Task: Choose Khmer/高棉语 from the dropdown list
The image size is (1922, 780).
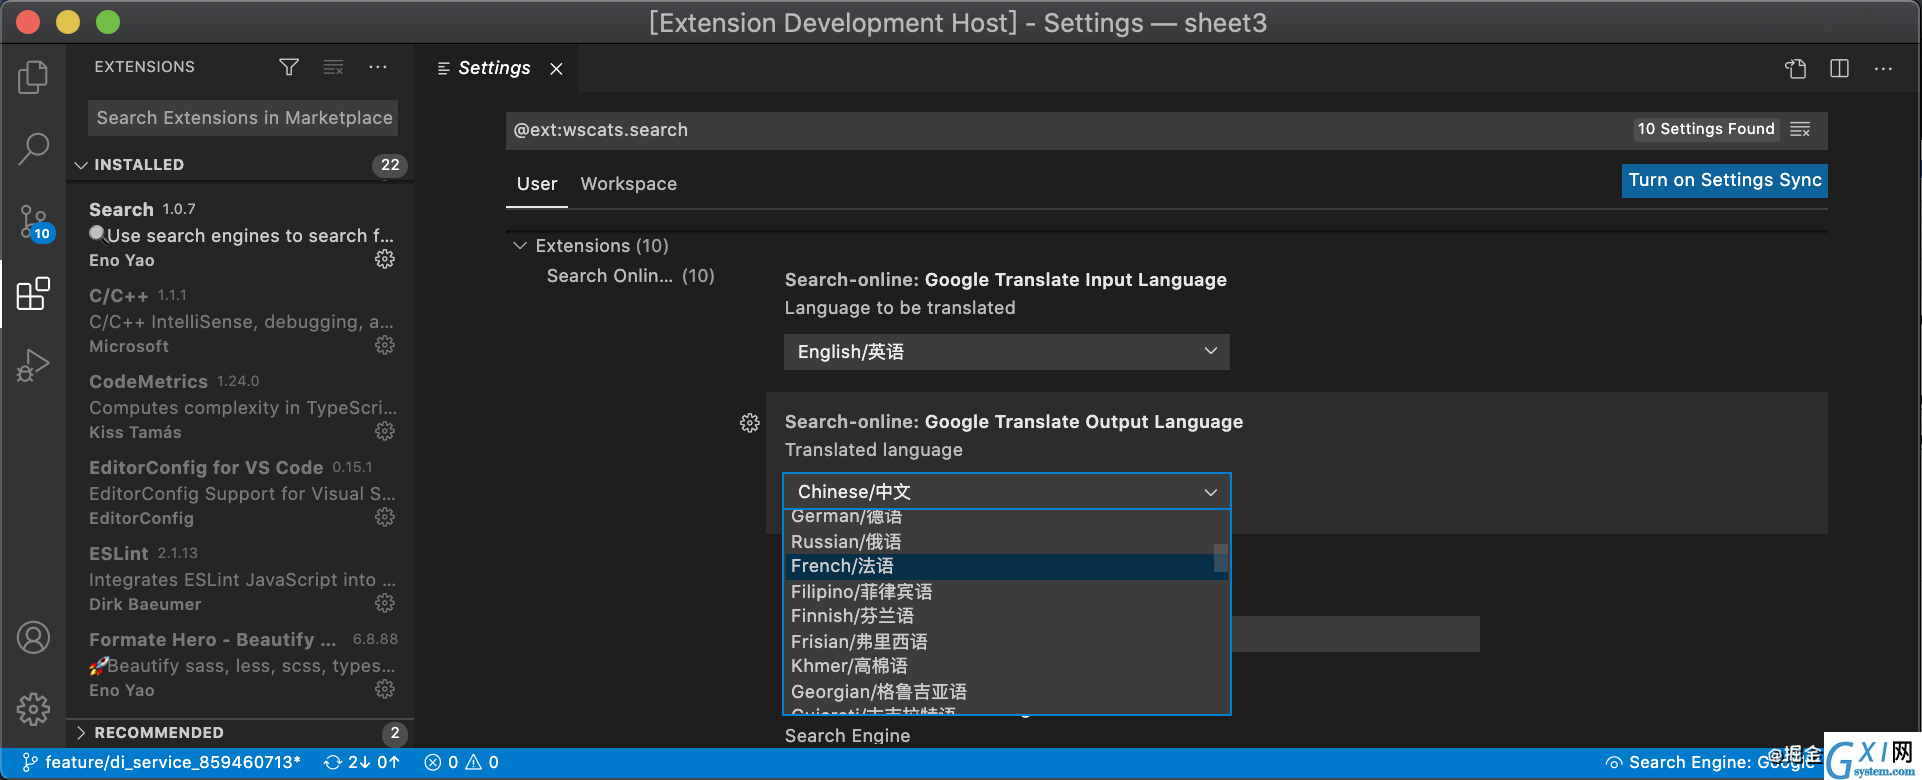Action: 1007,666
